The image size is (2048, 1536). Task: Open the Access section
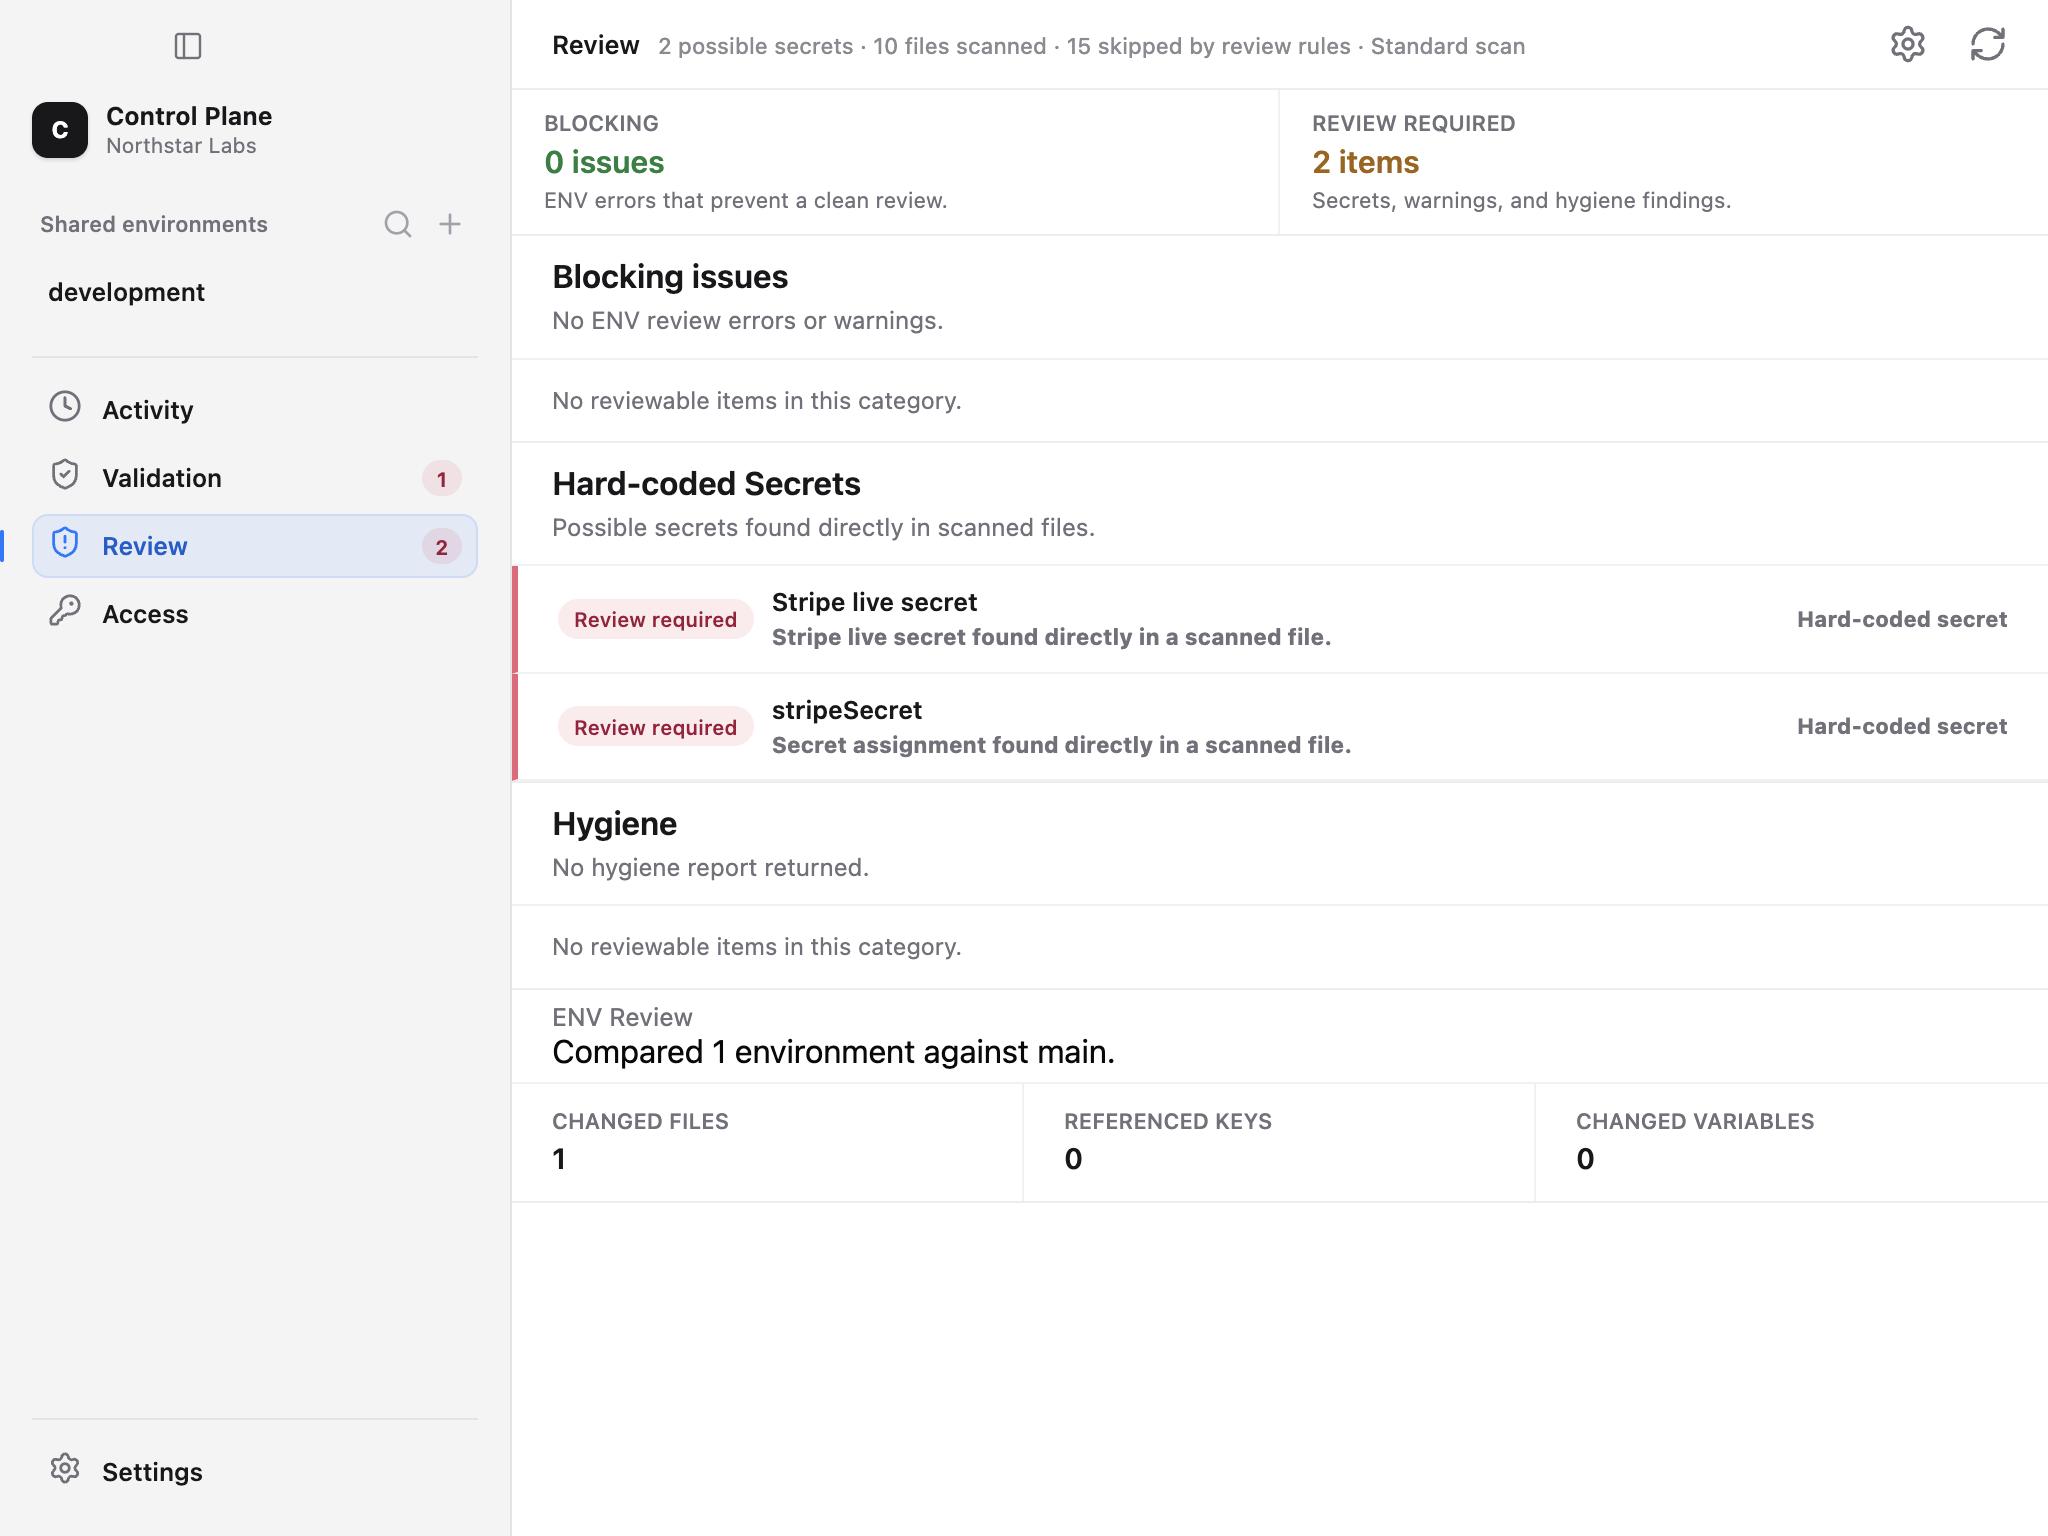(255, 614)
